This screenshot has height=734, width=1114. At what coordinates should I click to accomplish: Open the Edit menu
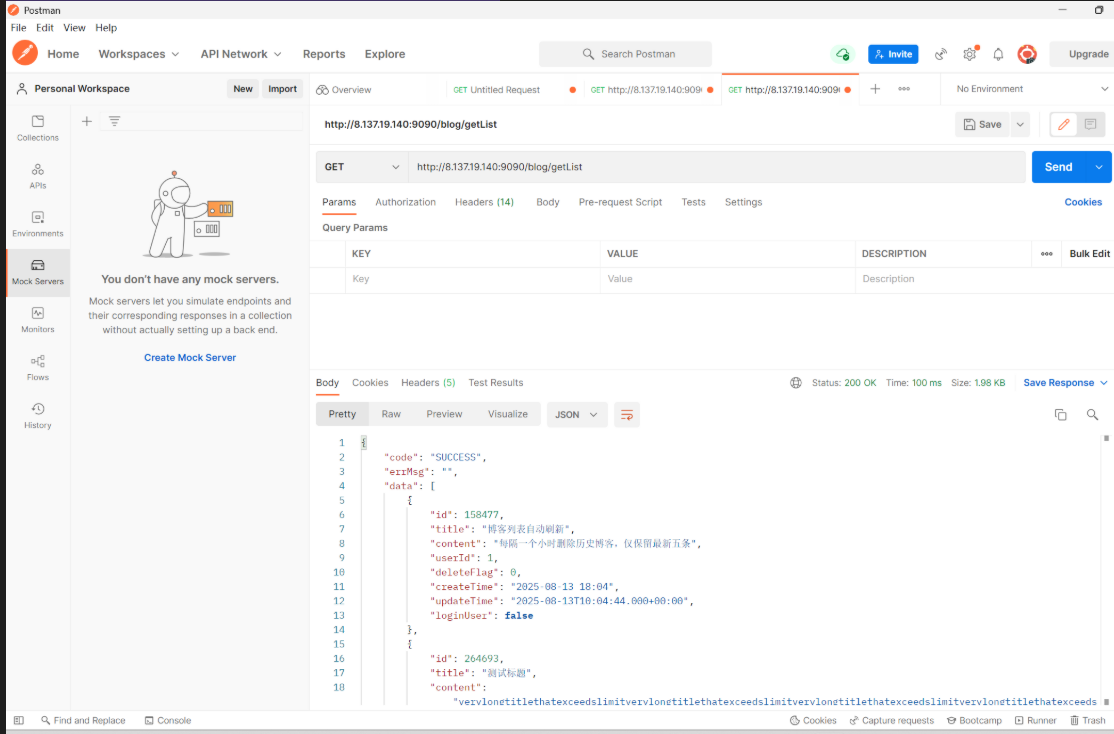click(45, 28)
